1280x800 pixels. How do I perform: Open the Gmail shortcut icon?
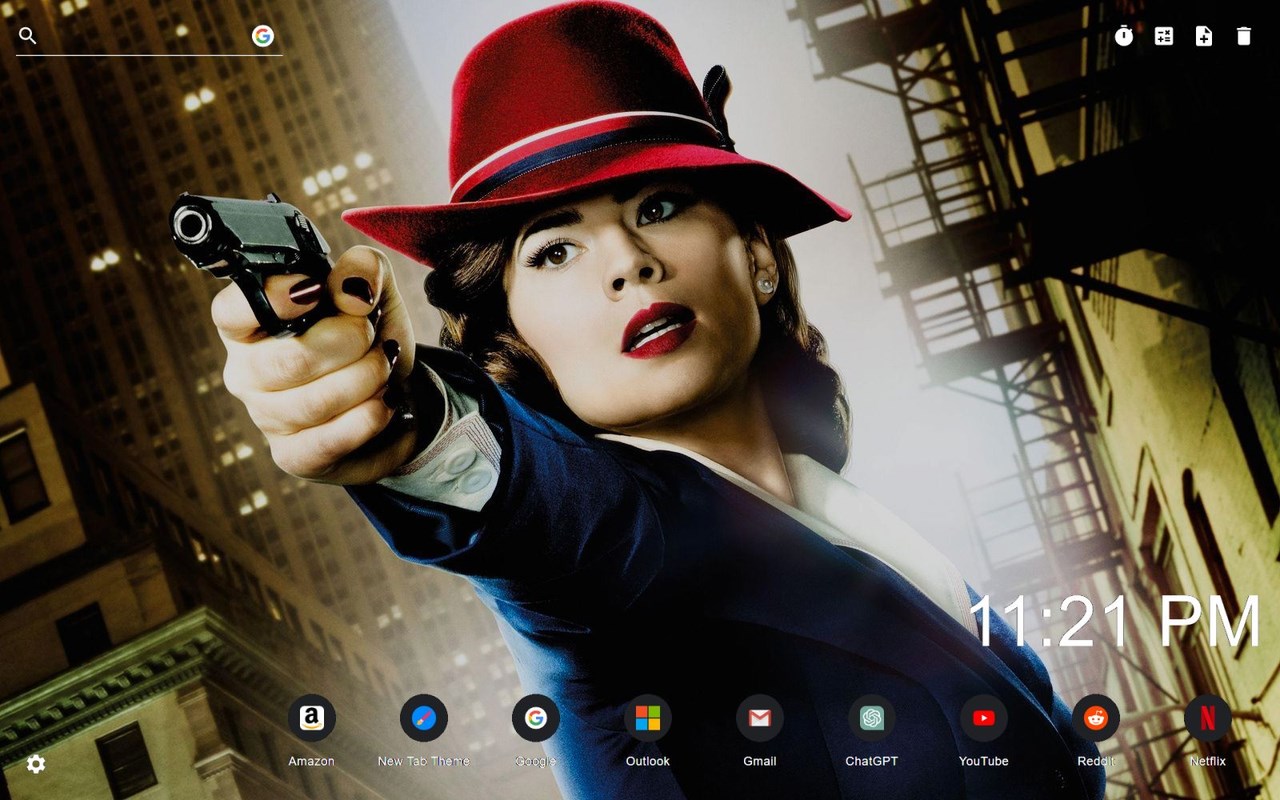pyautogui.click(x=760, y=718)
